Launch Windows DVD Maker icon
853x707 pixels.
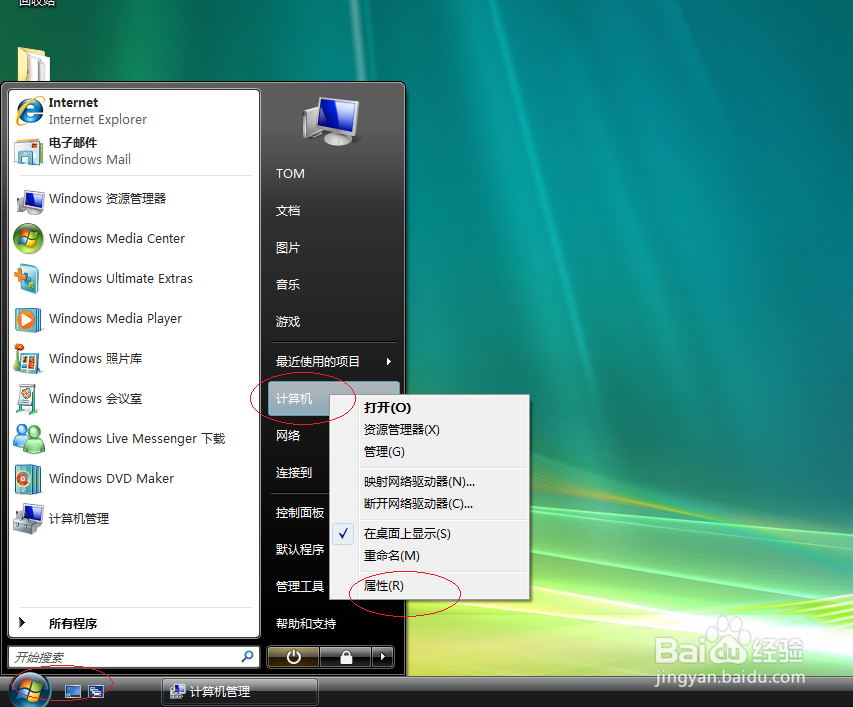coord(28,479)
